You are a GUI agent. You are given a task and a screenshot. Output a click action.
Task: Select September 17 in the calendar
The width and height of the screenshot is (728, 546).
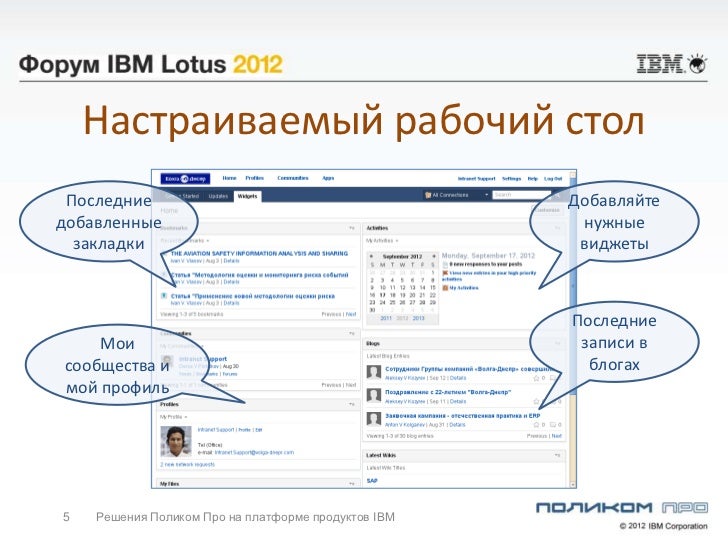383,295
